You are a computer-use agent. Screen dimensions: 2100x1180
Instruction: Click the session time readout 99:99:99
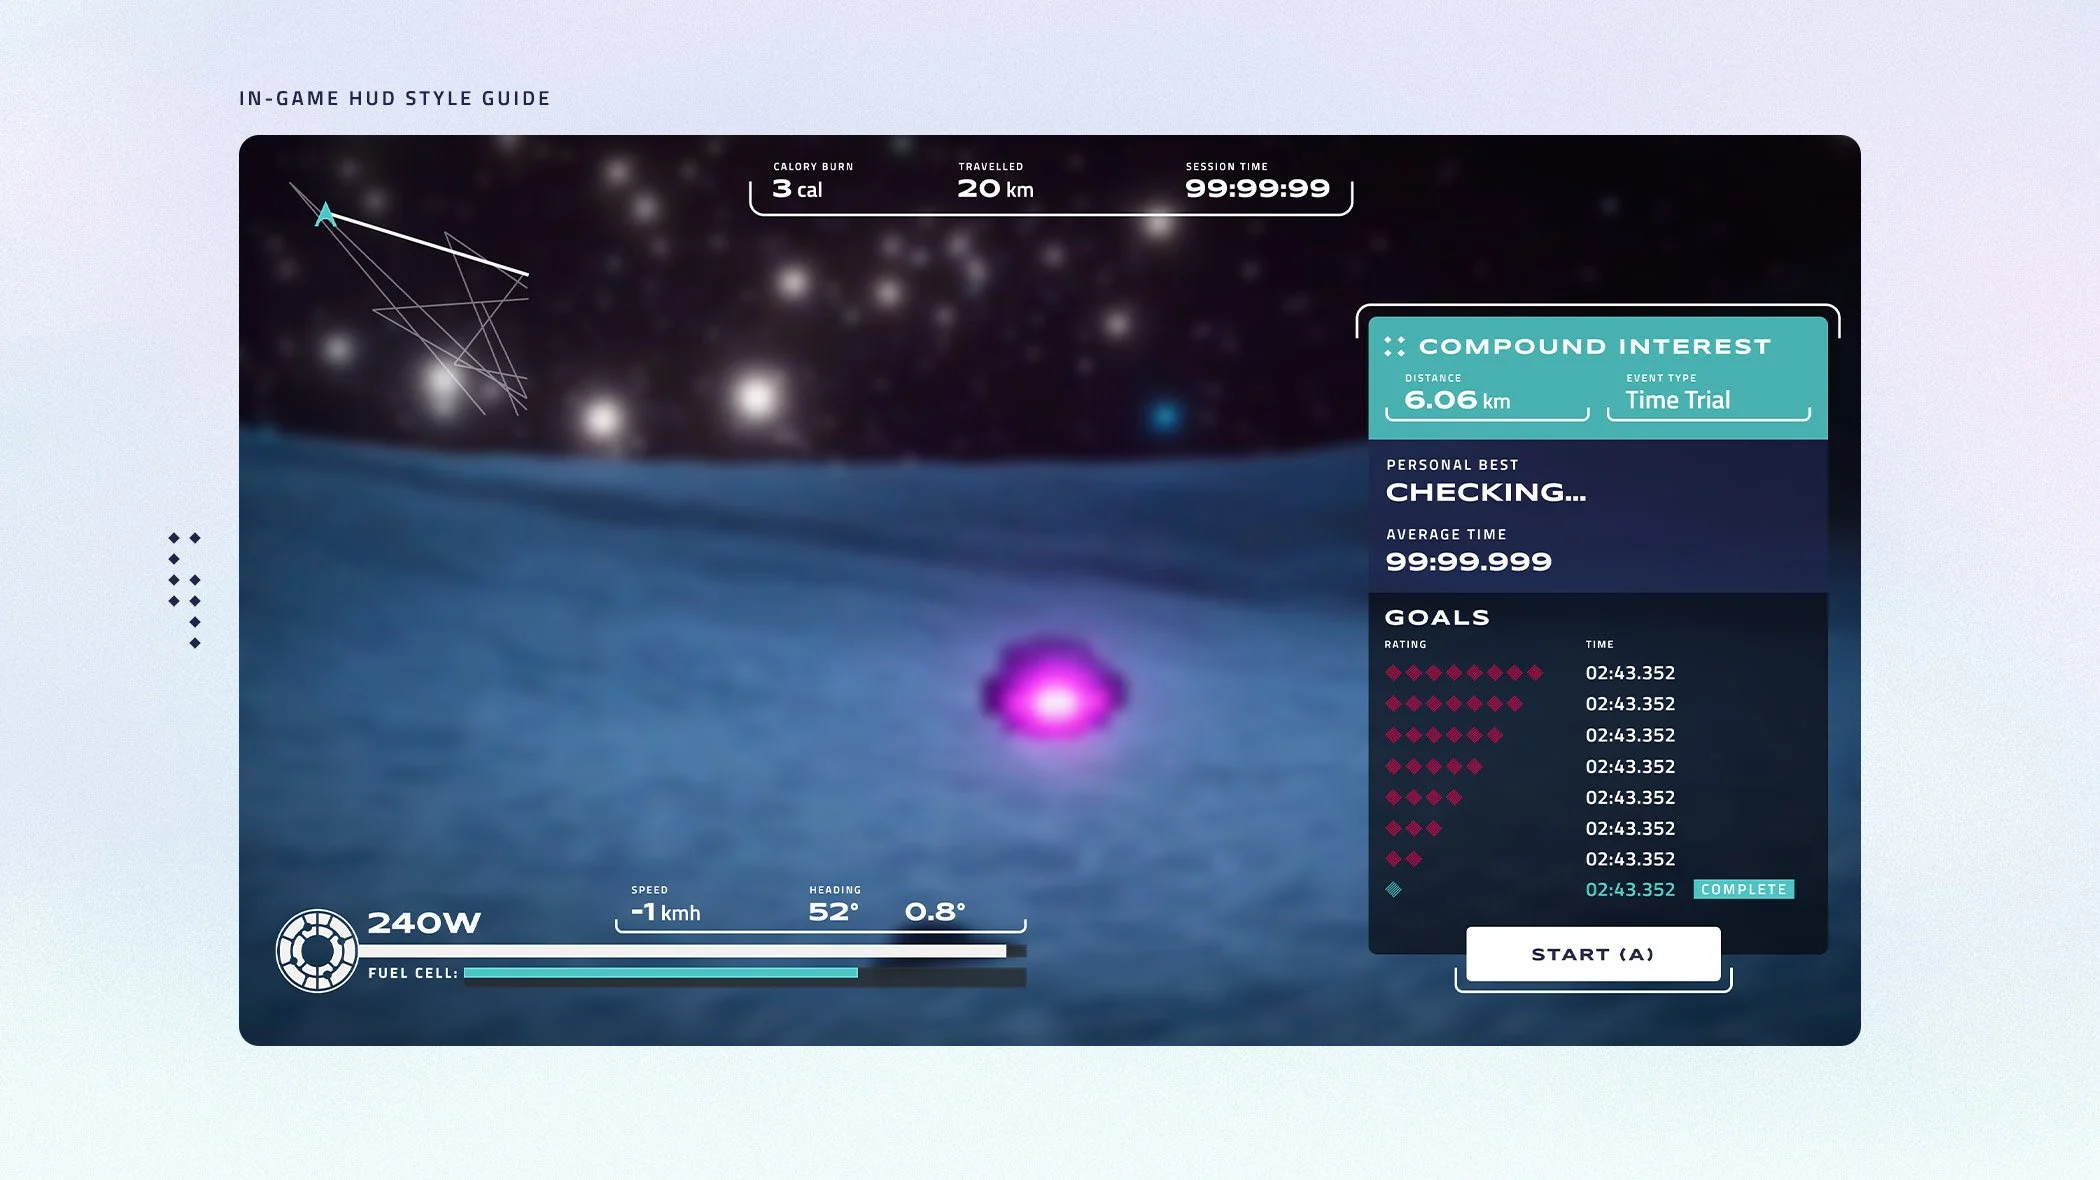(x=1257, y=188)
